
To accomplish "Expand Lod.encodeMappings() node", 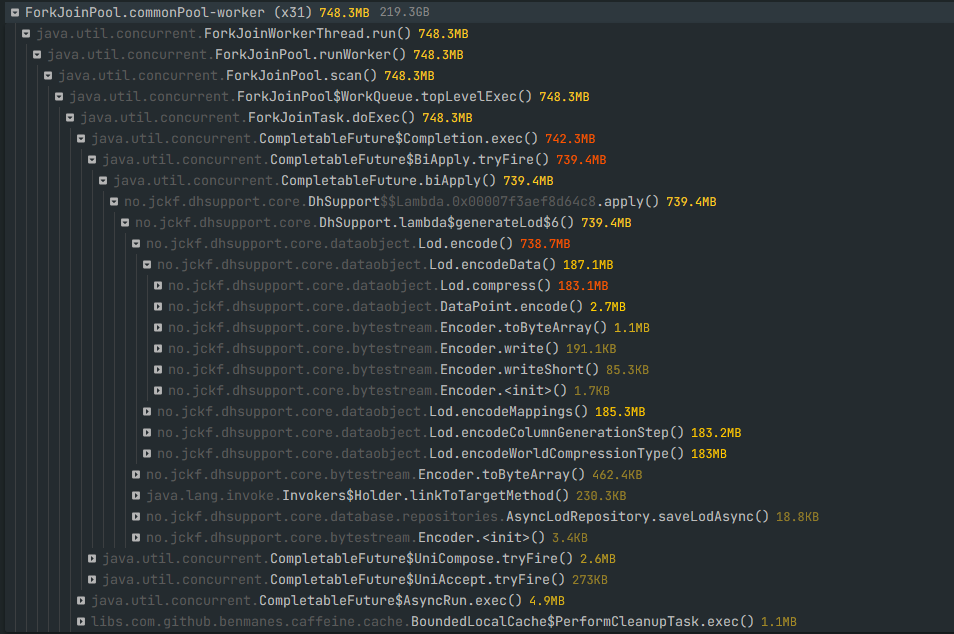I will pos(146,411).
